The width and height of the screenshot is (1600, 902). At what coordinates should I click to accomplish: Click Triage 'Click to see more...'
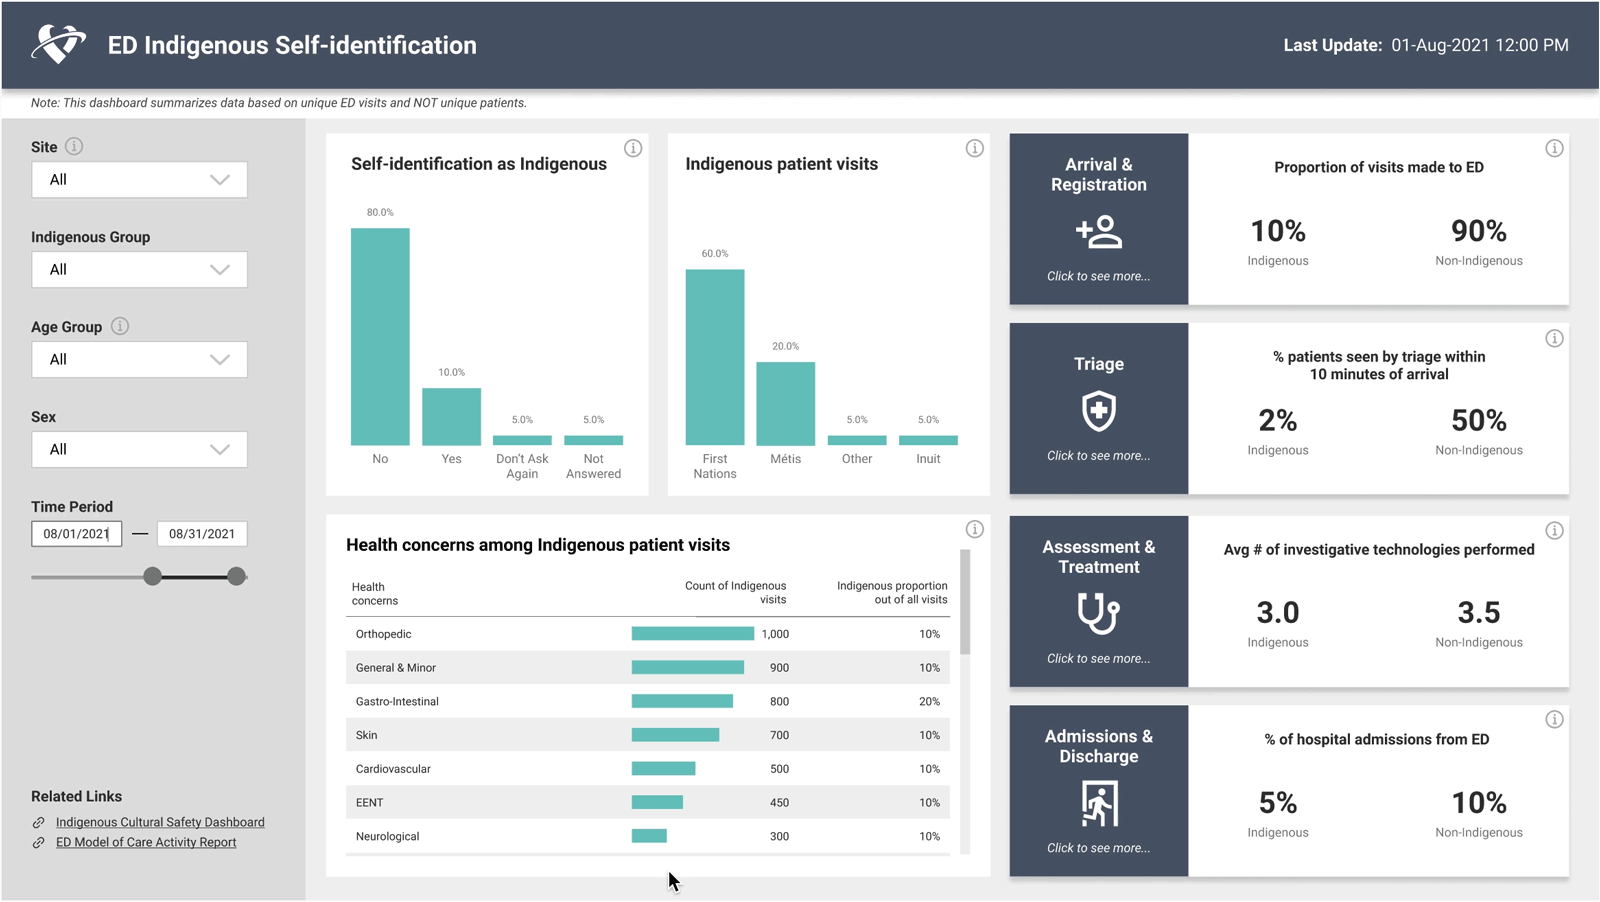click(1098, 455)
